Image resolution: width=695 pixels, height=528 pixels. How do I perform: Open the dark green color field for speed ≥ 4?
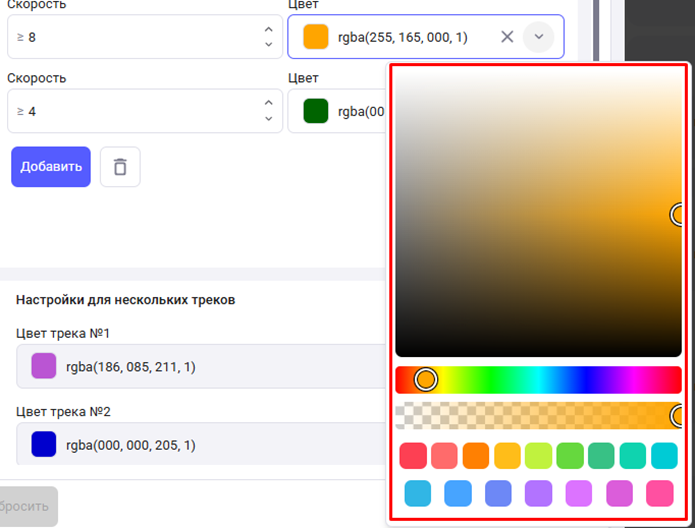click(340, 111)
